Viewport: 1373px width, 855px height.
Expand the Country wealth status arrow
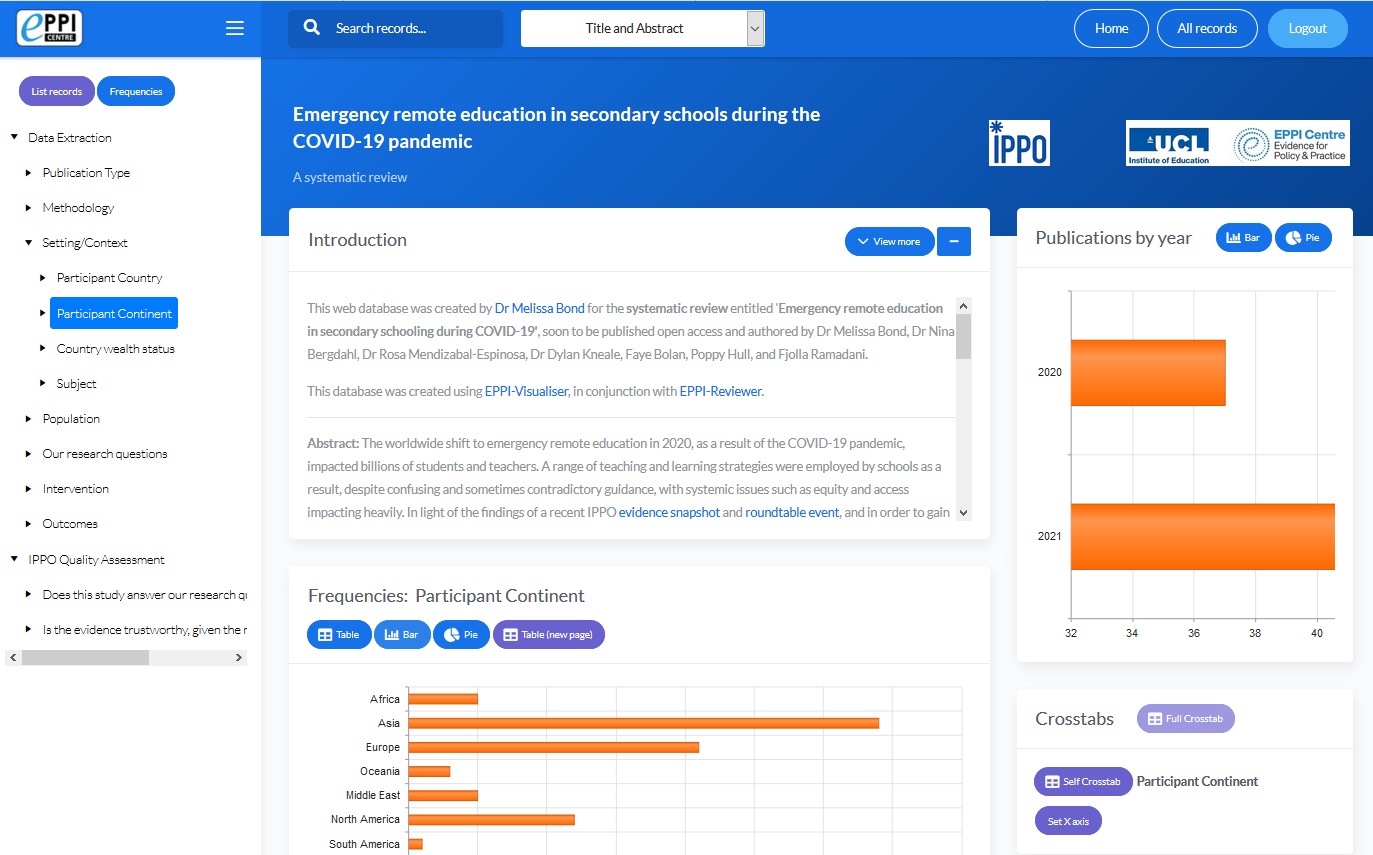pyautogui.click(x=42, y=348)
